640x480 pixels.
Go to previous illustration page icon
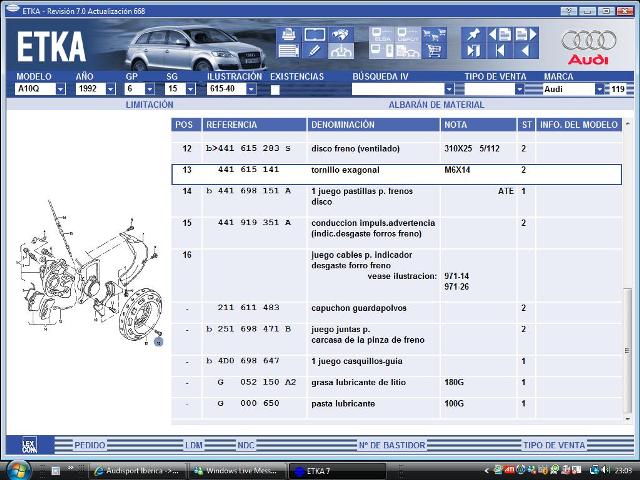pyautogui.click(x=500, y=35)
